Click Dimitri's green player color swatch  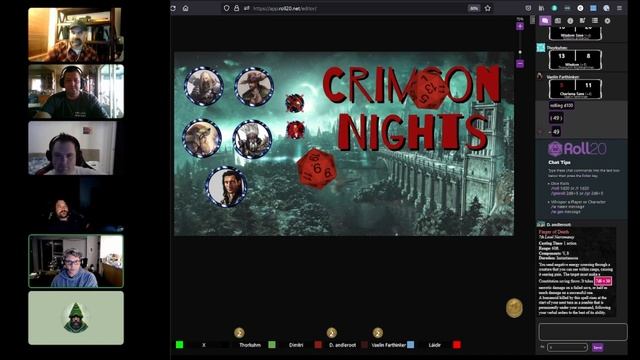coord(272,345)
